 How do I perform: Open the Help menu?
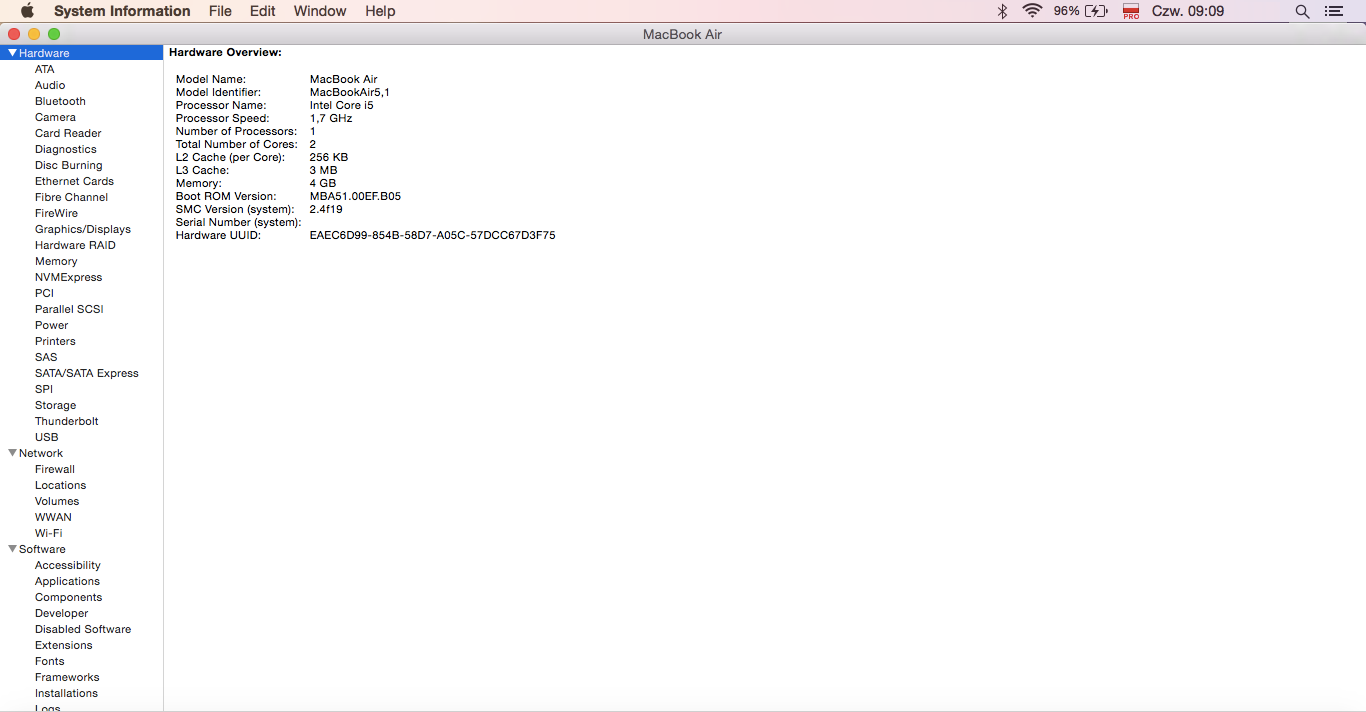pyautogui.click(x=380, y=11)
